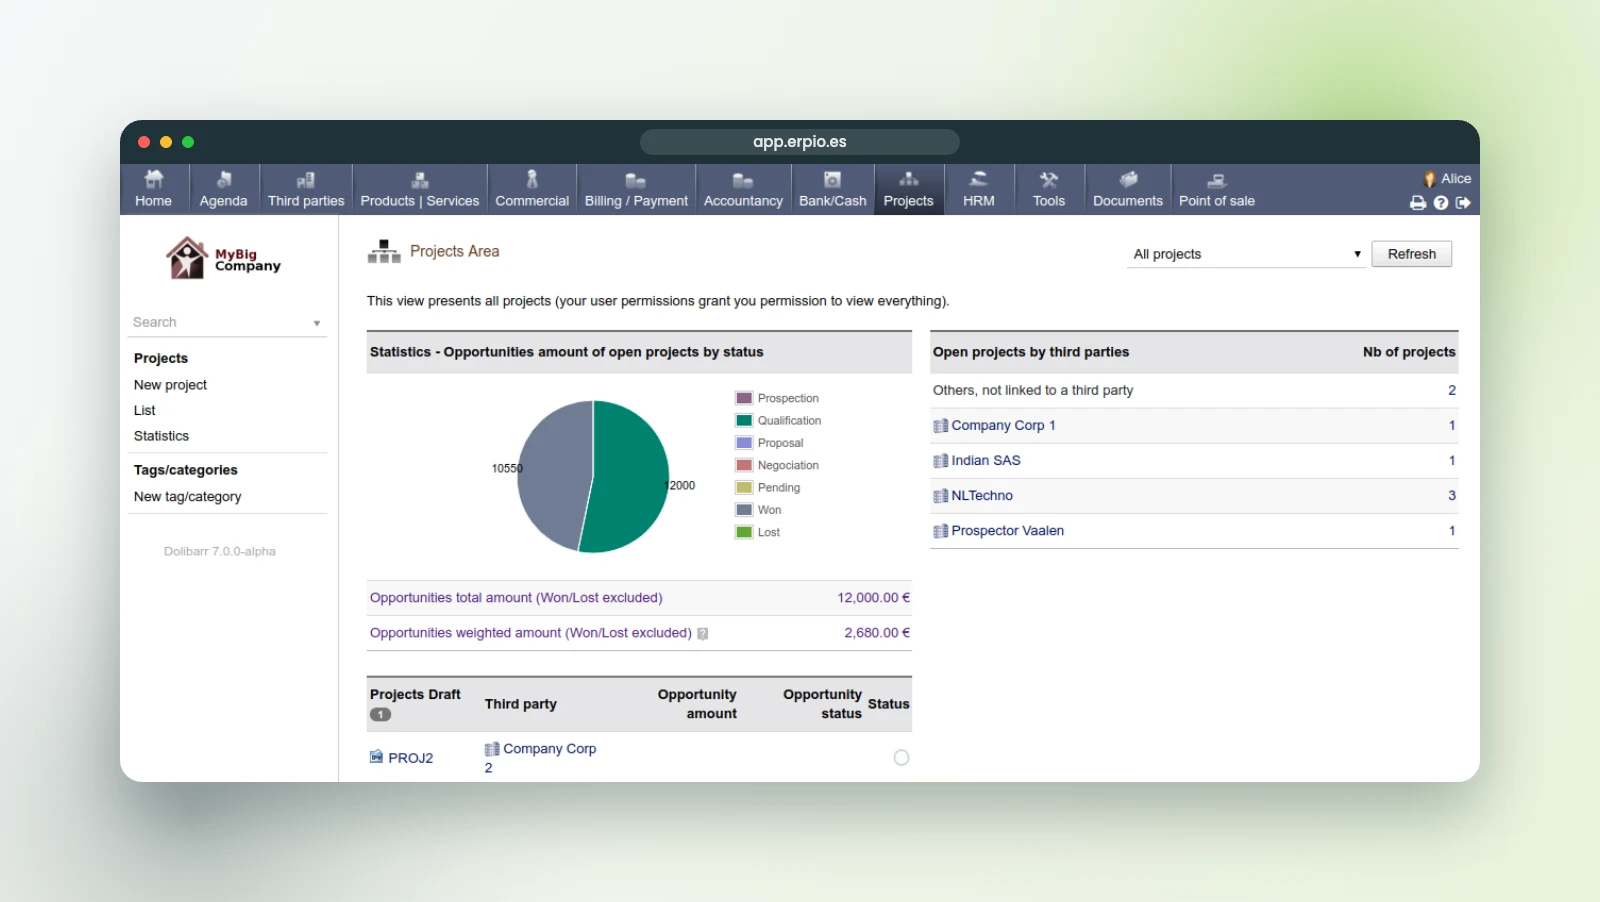The image size is (1600, 902).
Task: Expand the sidebar Search dropdown arrow
Action: pos(317,323)
